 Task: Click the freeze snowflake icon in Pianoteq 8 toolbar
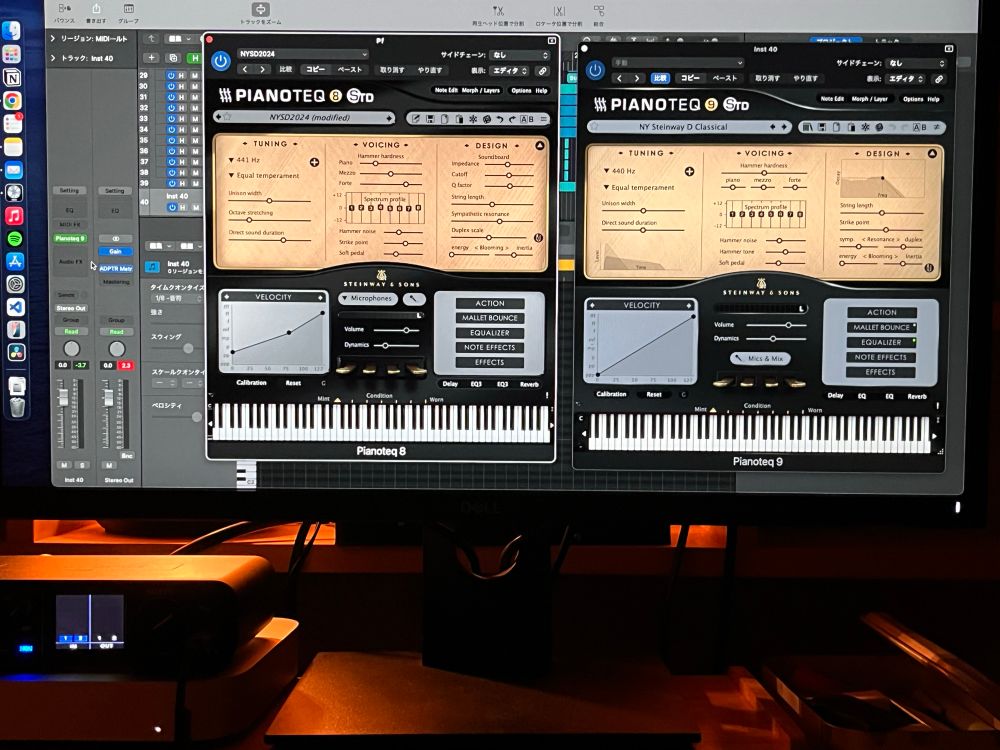tap(473, 119)
